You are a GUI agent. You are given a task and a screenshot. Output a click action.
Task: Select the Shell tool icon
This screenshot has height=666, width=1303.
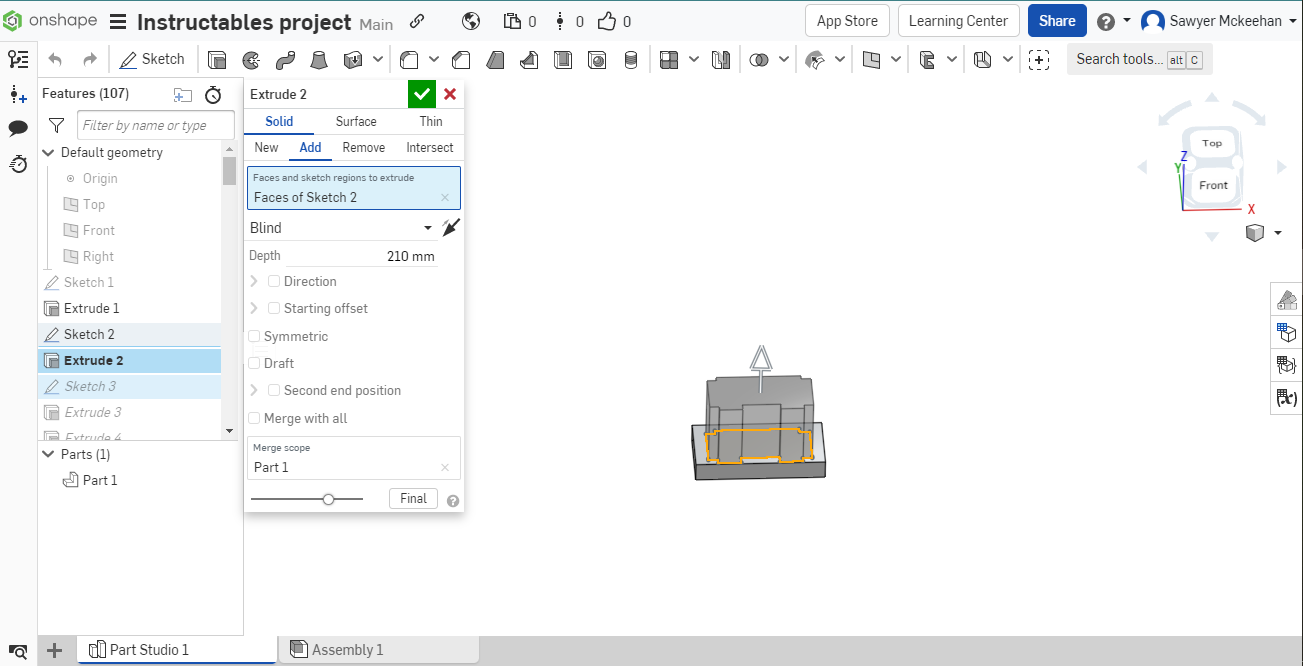[563, 60]
